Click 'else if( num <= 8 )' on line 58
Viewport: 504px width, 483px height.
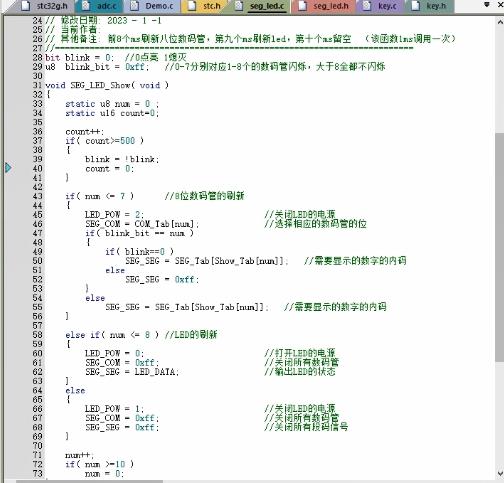coord(112,335)
